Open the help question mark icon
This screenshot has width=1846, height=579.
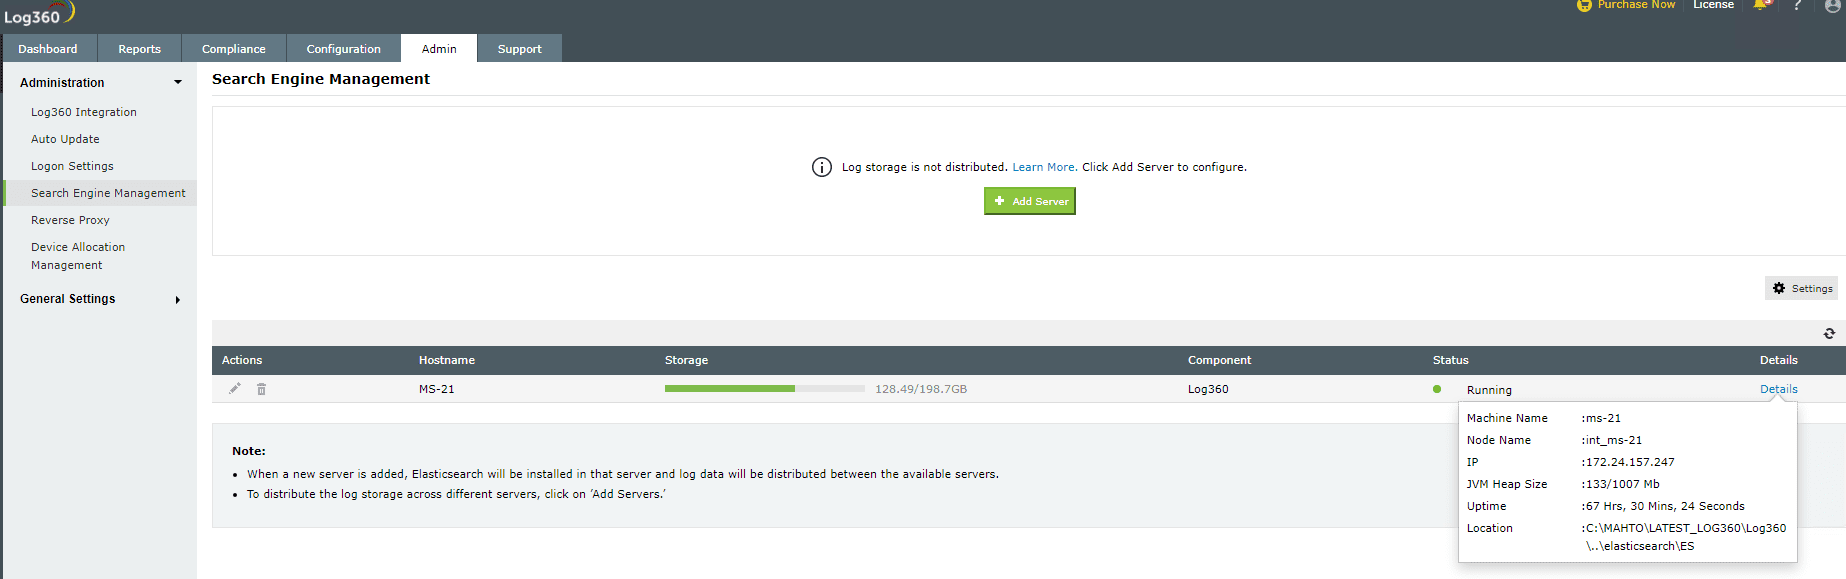(1797, 5)
